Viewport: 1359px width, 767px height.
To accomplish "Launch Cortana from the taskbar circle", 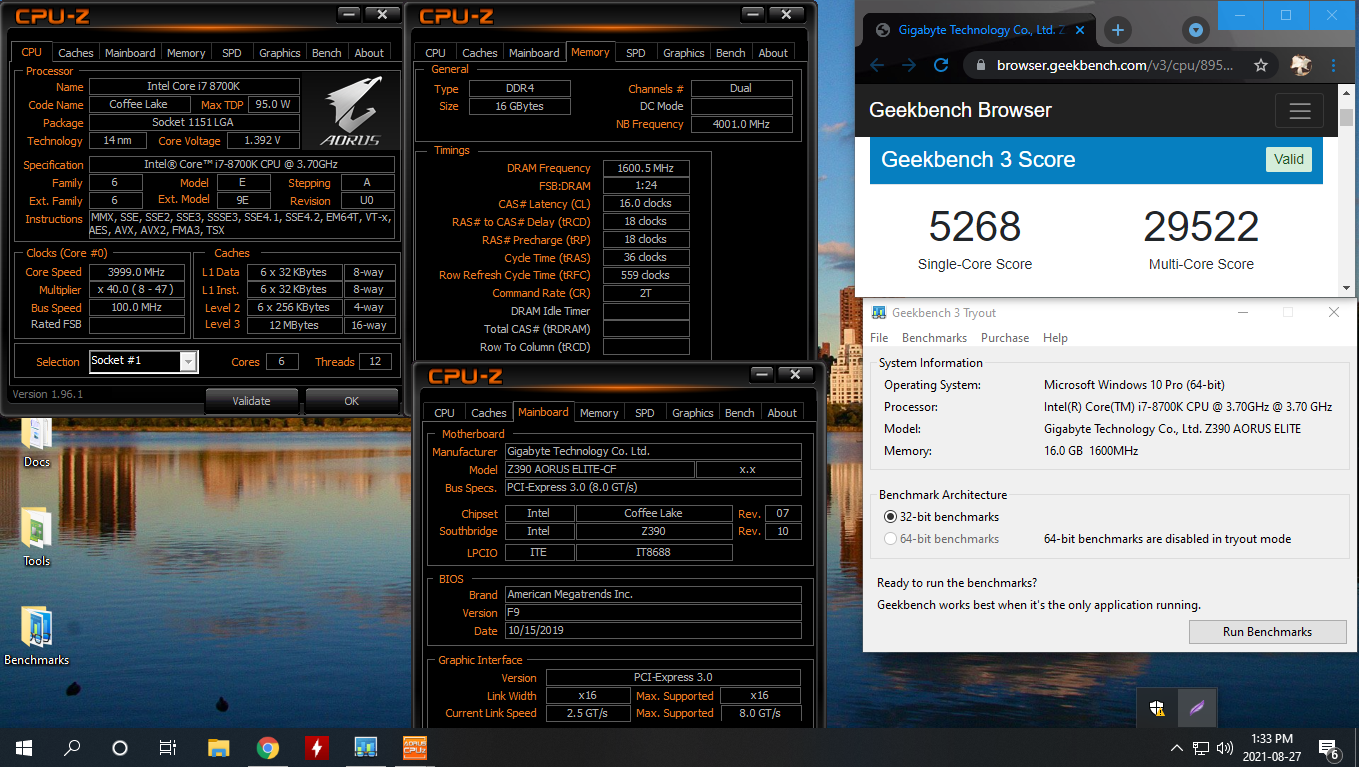I will [120, 747].
